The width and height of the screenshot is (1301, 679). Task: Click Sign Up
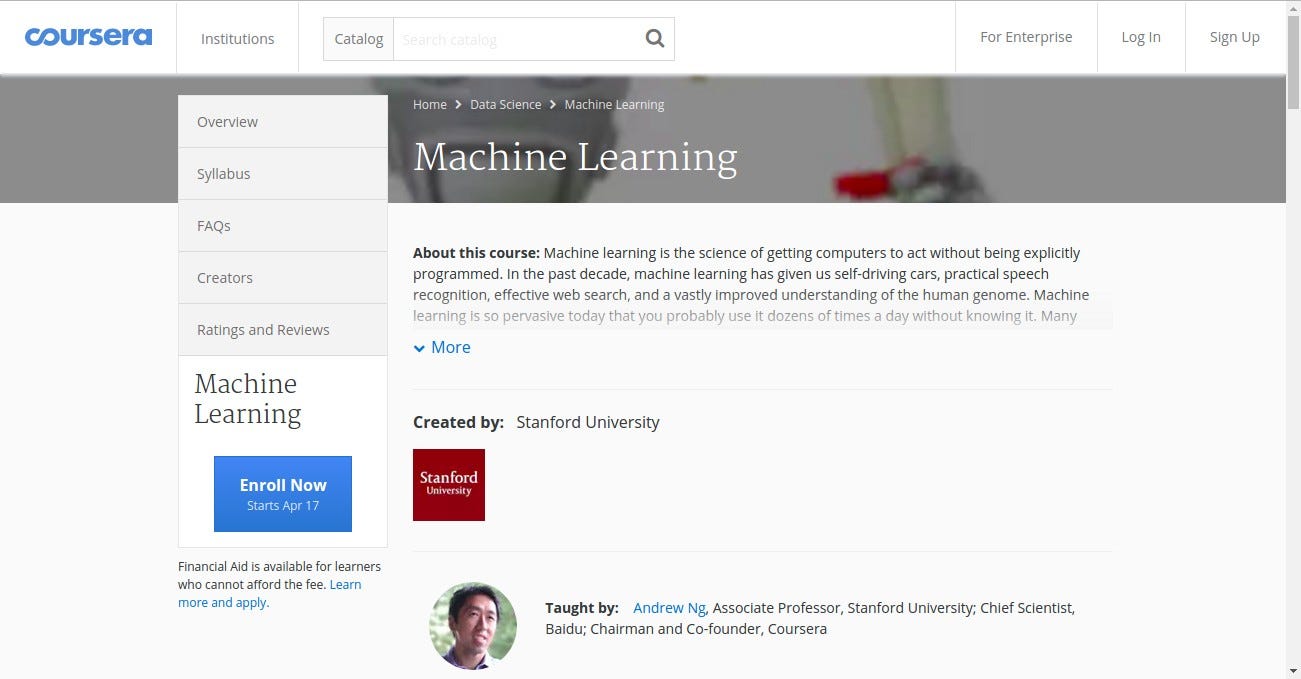1234,37
